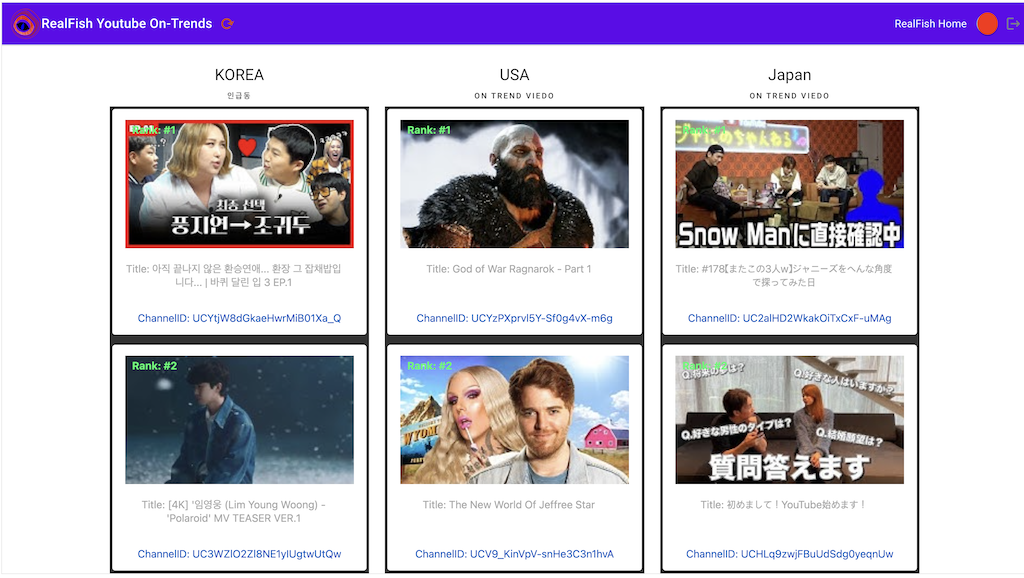Open the Korea Rank #1 video thumbnail
Image resolution: width=1024 pixels, height=578 pixels.
pyautogui.click(x=240, y=184)
